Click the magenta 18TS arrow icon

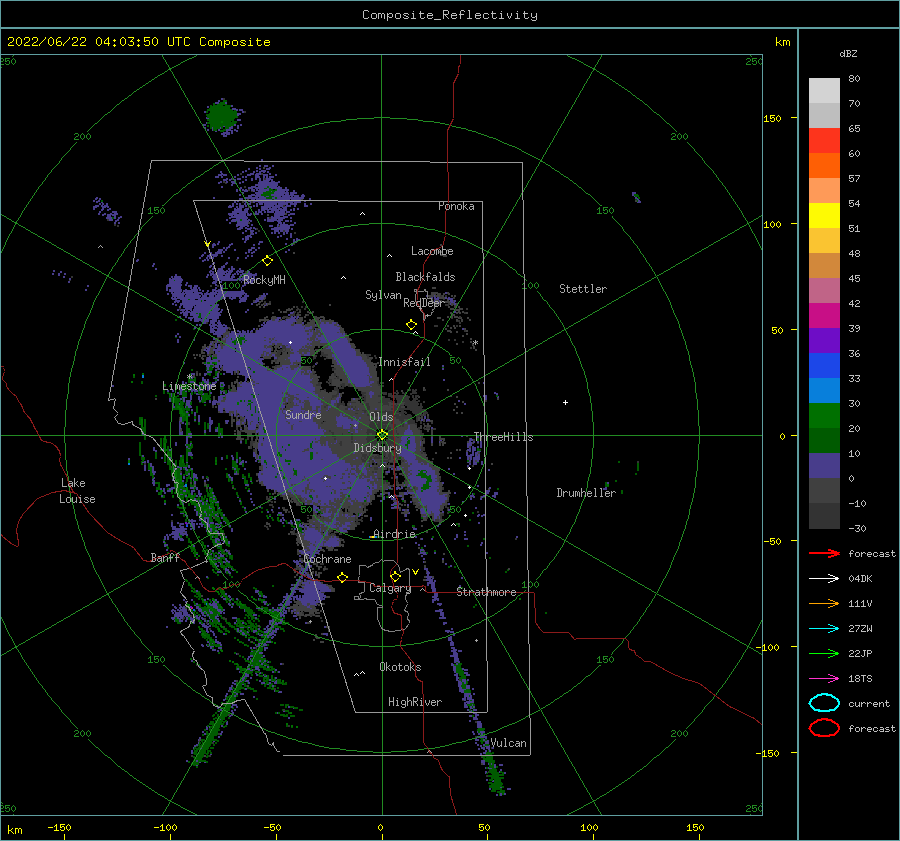point(824,679)
